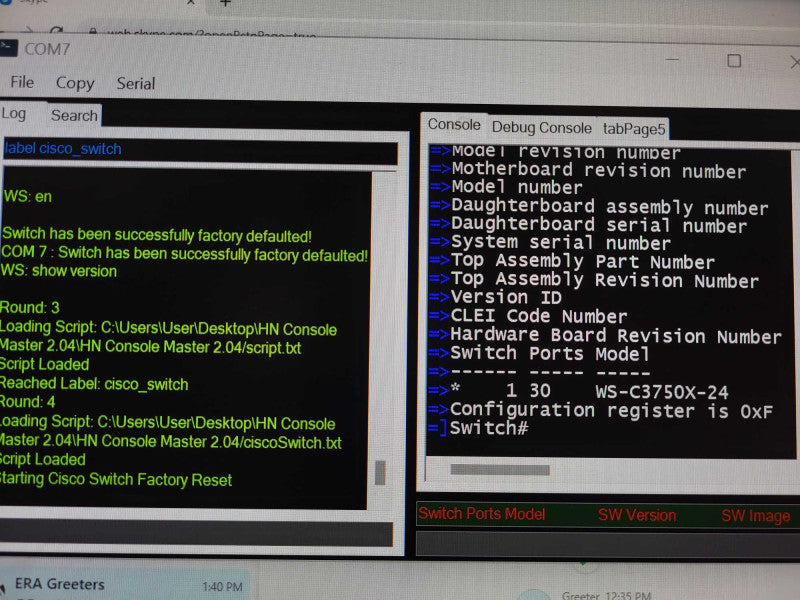
Task: Click the log panel vertical scrollbar thumb
Action: coord(380,472)
